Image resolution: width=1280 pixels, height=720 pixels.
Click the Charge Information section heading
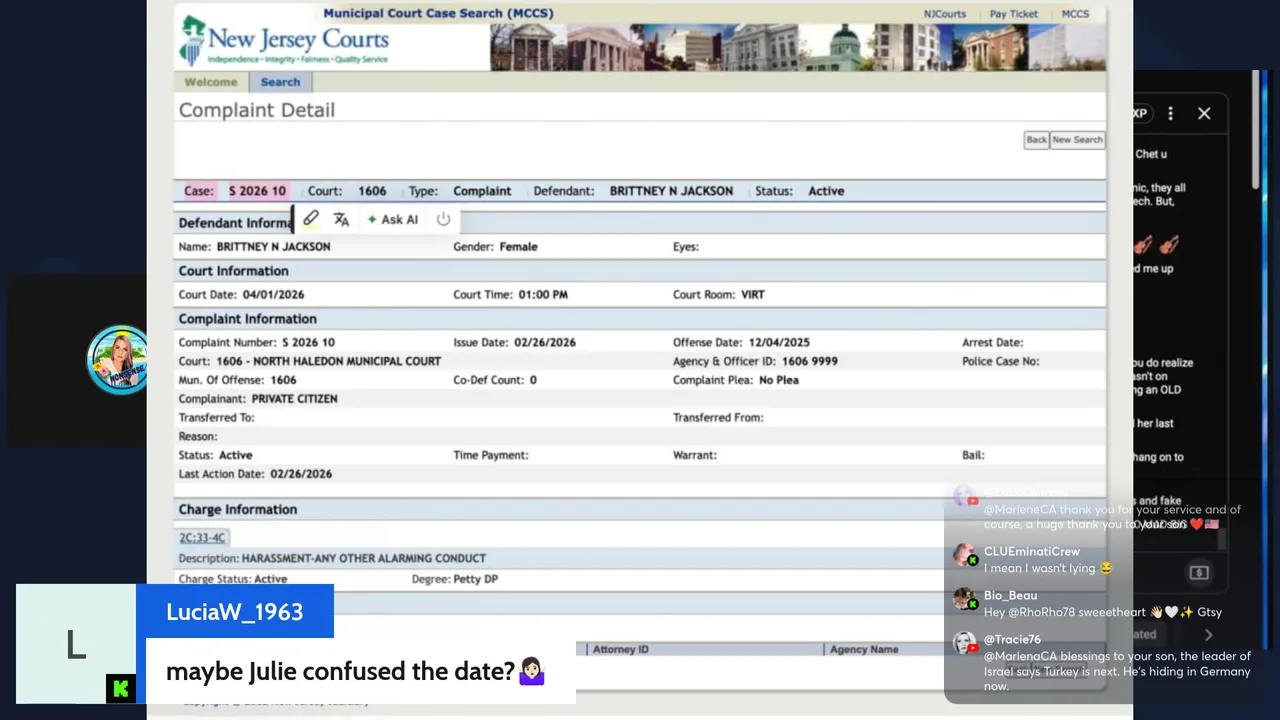click(x=238, y=509)
